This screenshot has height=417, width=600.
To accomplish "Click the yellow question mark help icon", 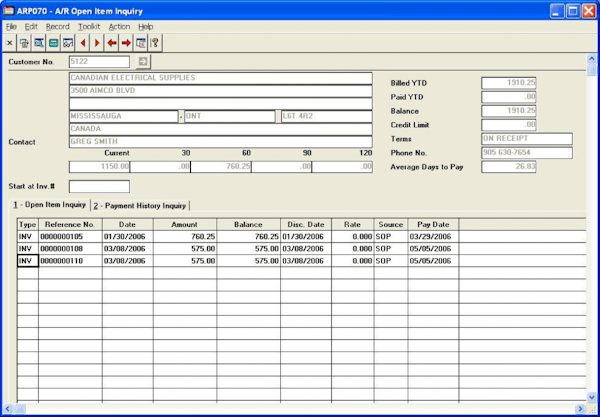I will click(155, 43).
